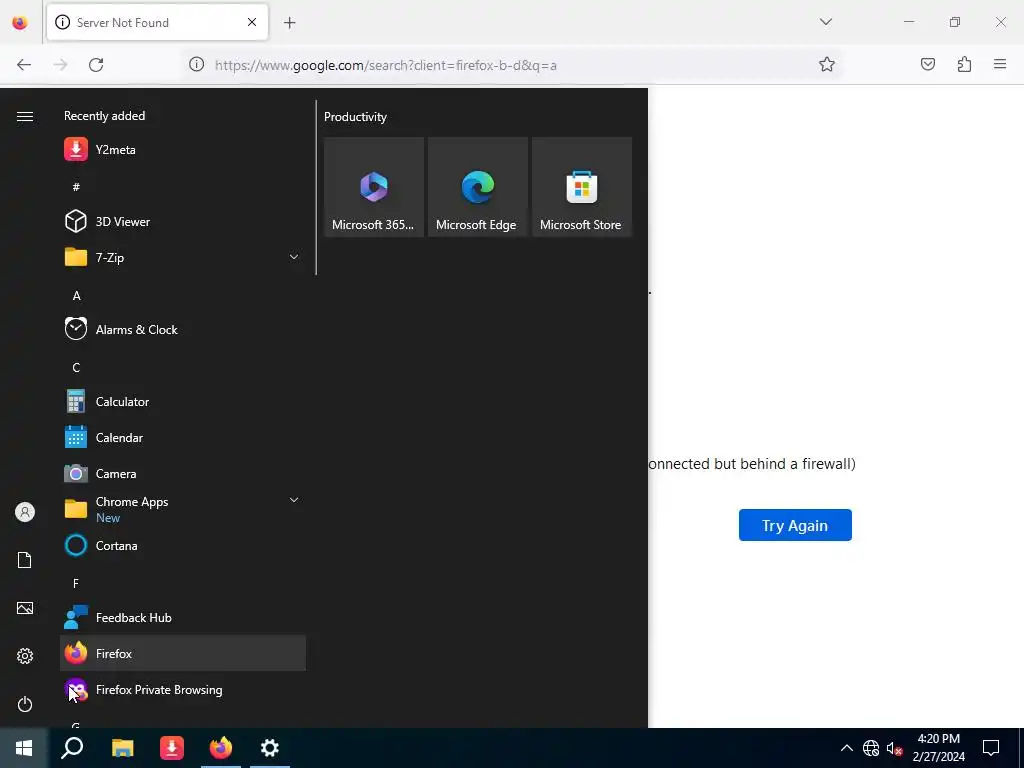Open taskbar Search

[72, 748]
